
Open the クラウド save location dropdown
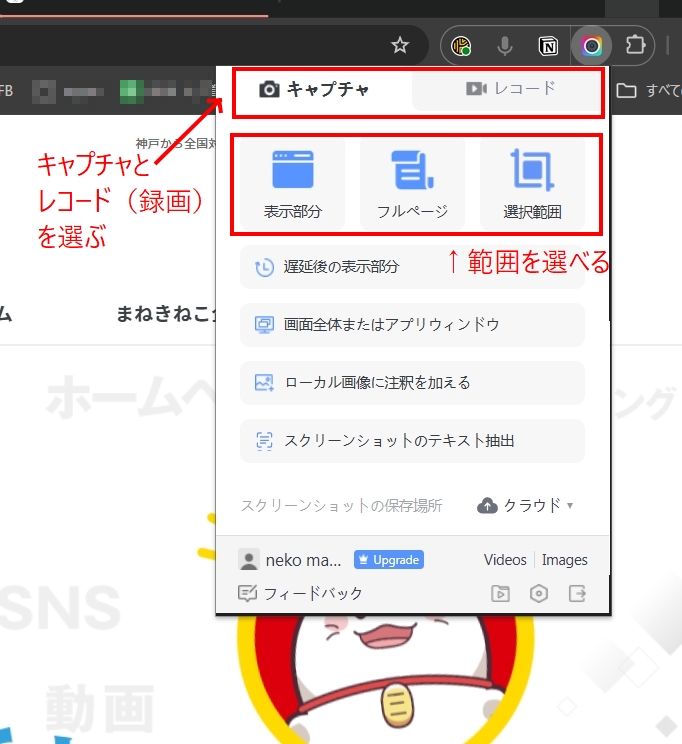click(x=525, y=505)
